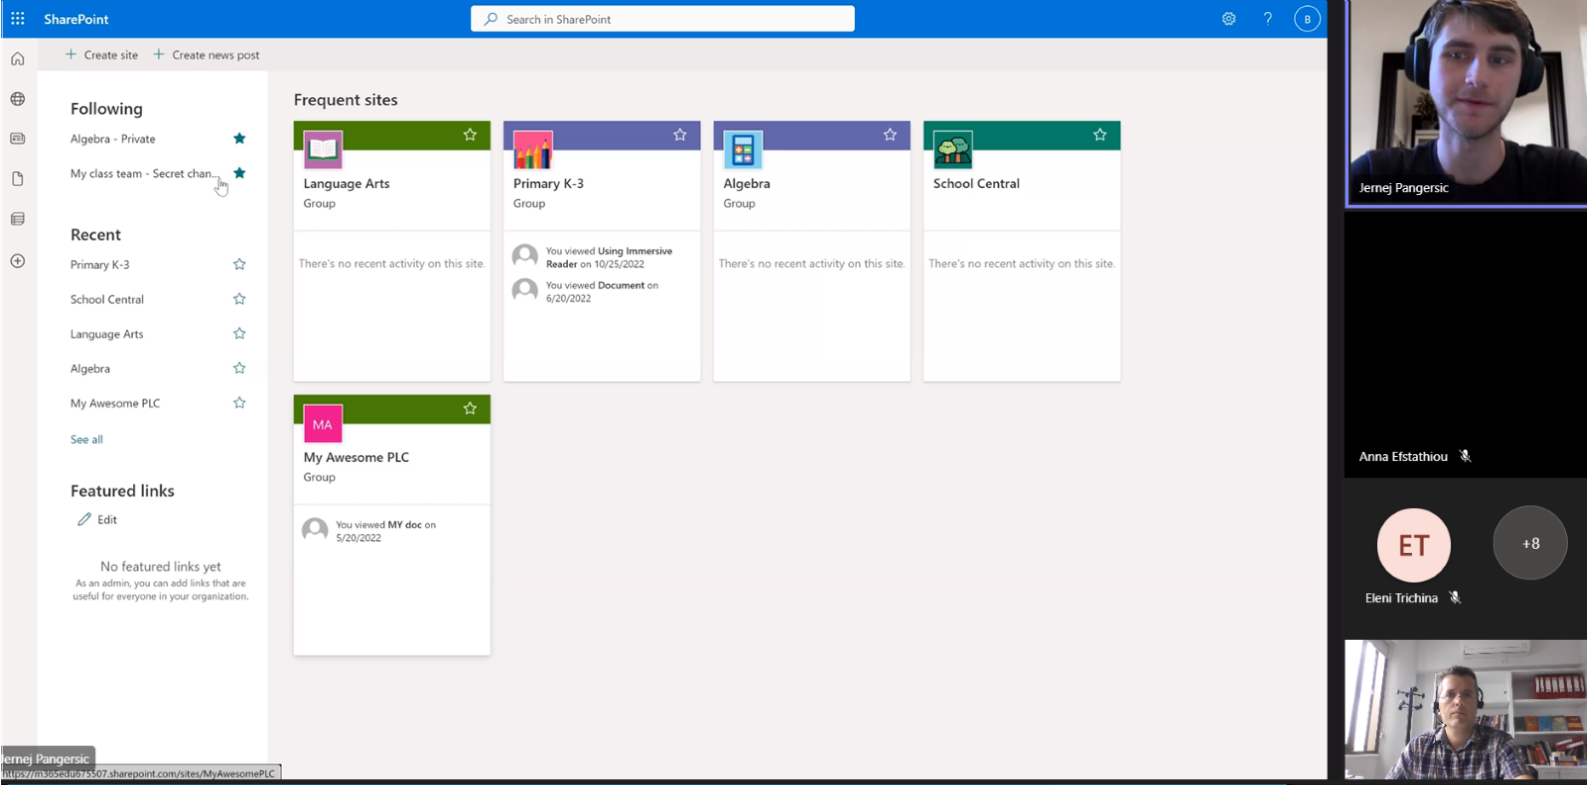This screenshot has width=1587, height=785.
Task: Open the app launcher waffle icon
Action: (18, 19)
